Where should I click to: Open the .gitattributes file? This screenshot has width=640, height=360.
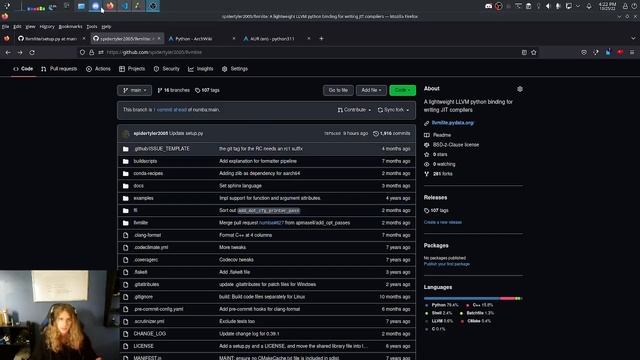click(146, 284)
